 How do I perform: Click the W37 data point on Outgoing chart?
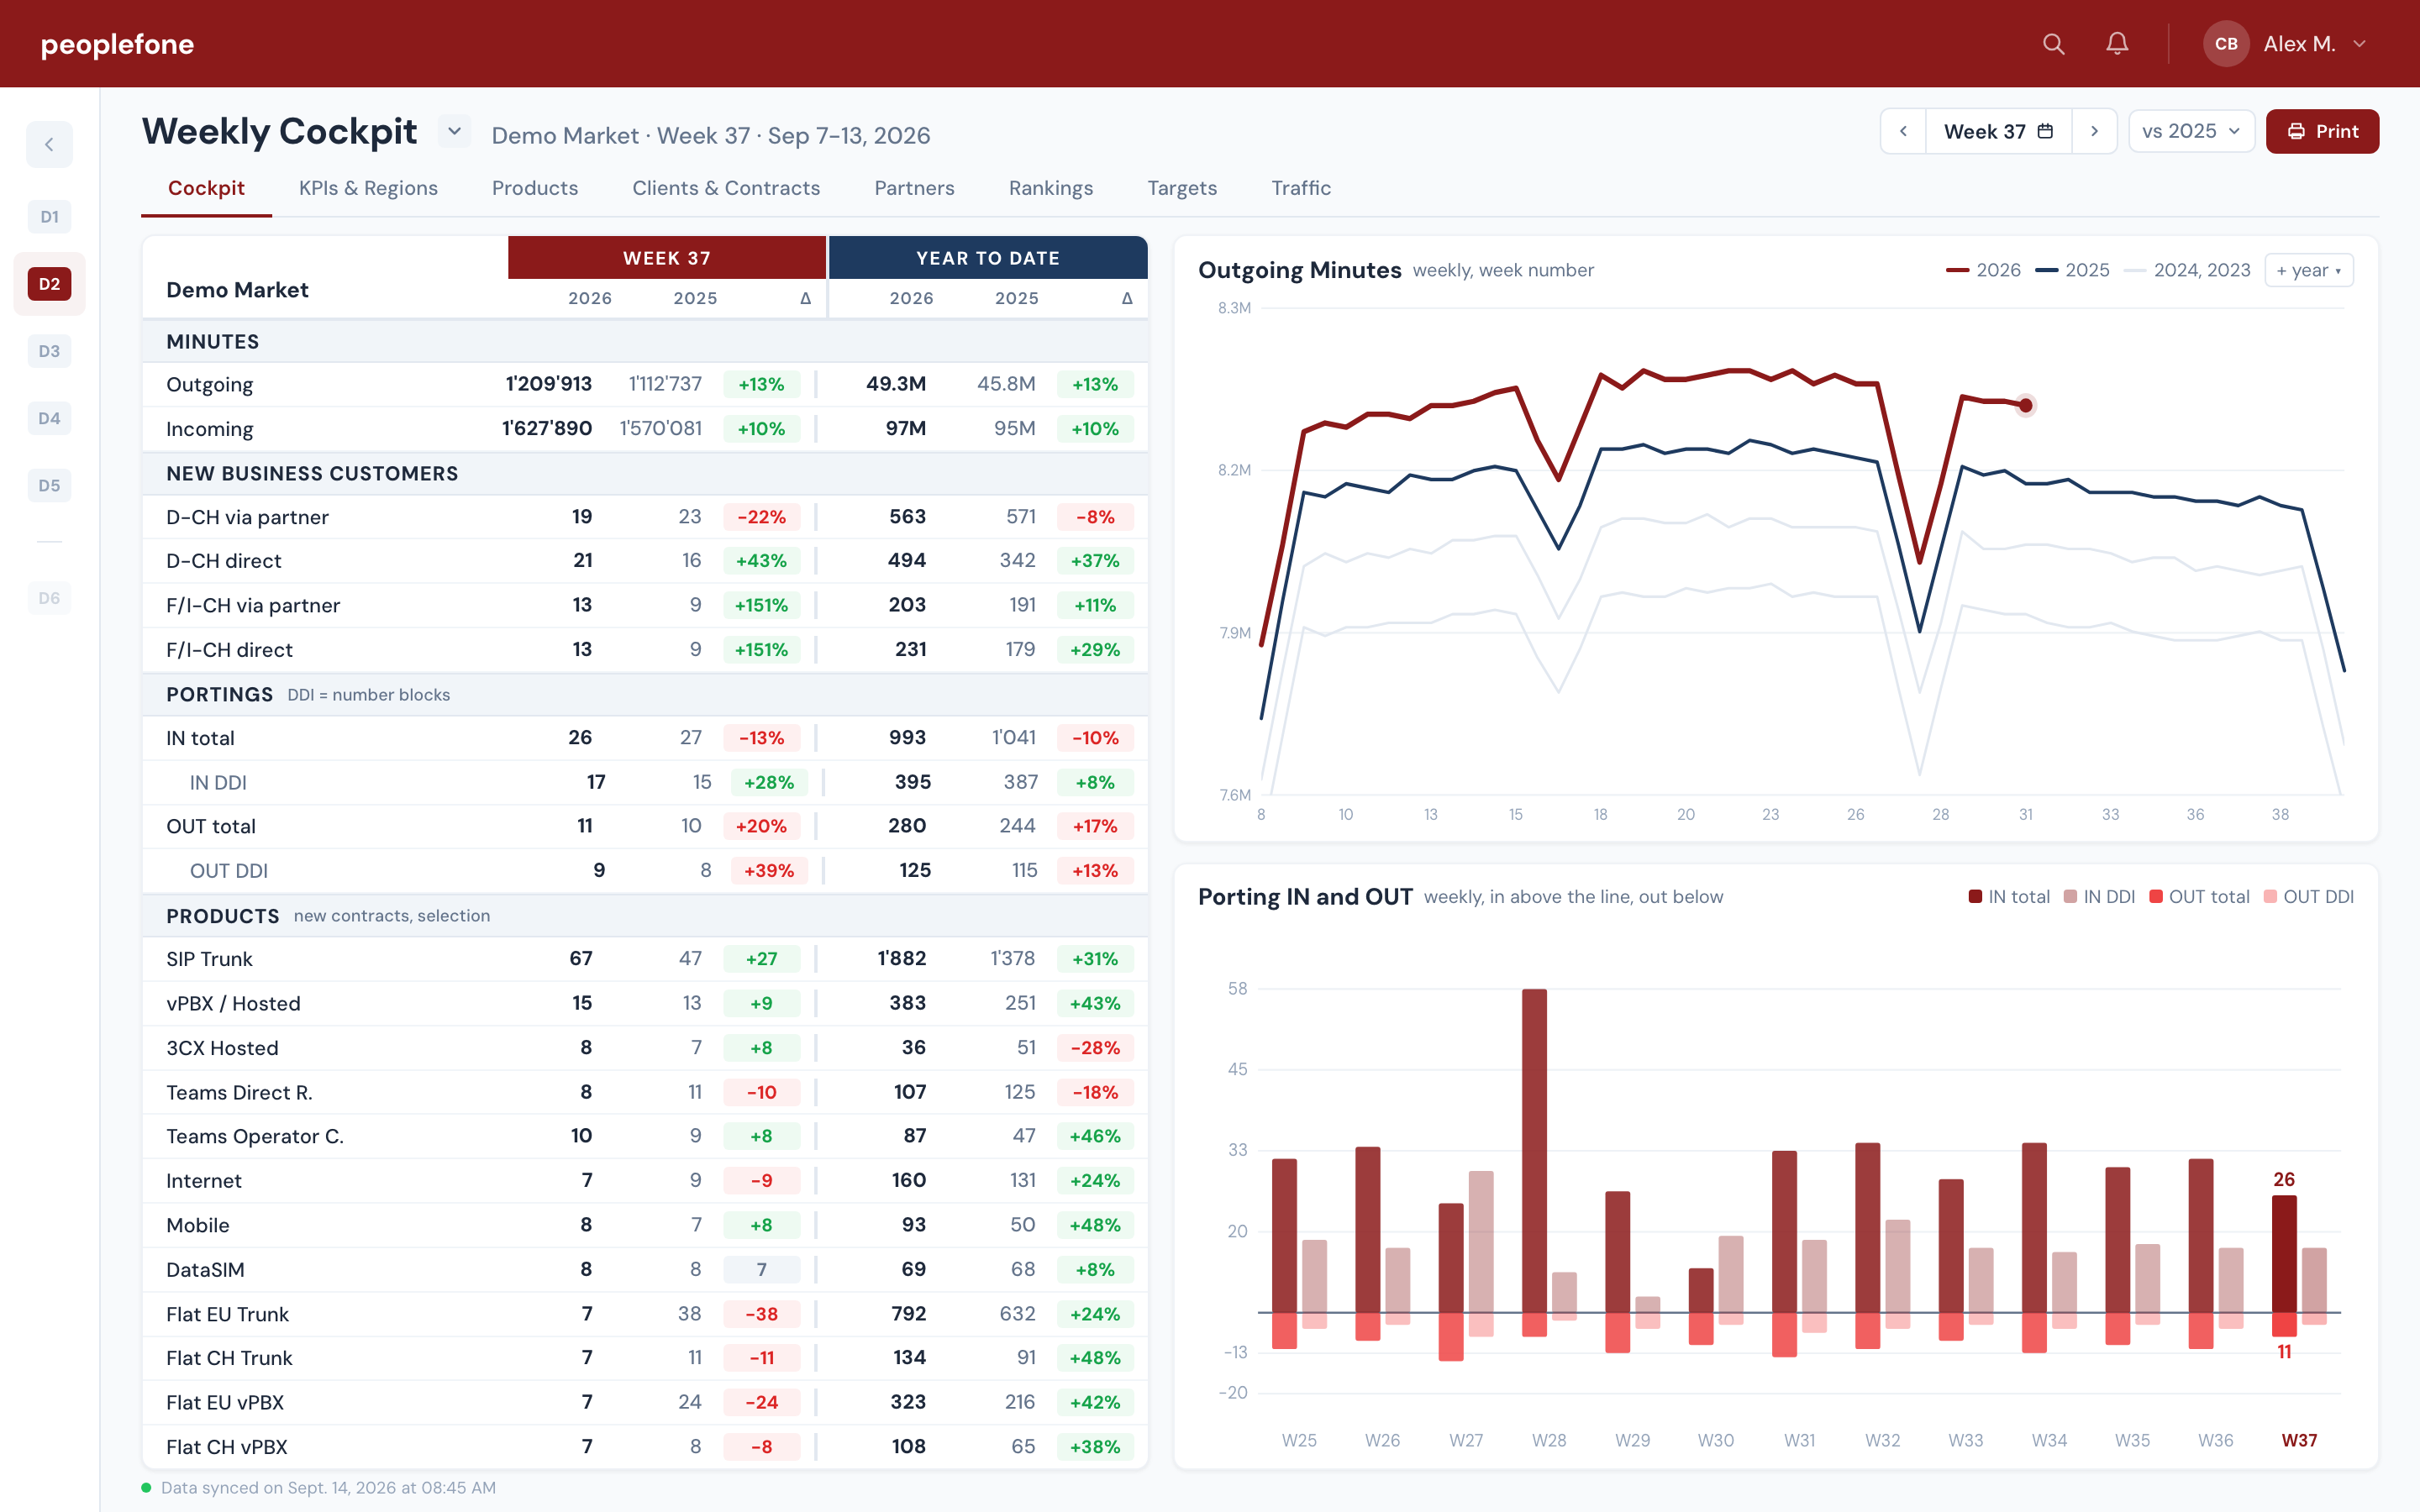[2025, 405]
